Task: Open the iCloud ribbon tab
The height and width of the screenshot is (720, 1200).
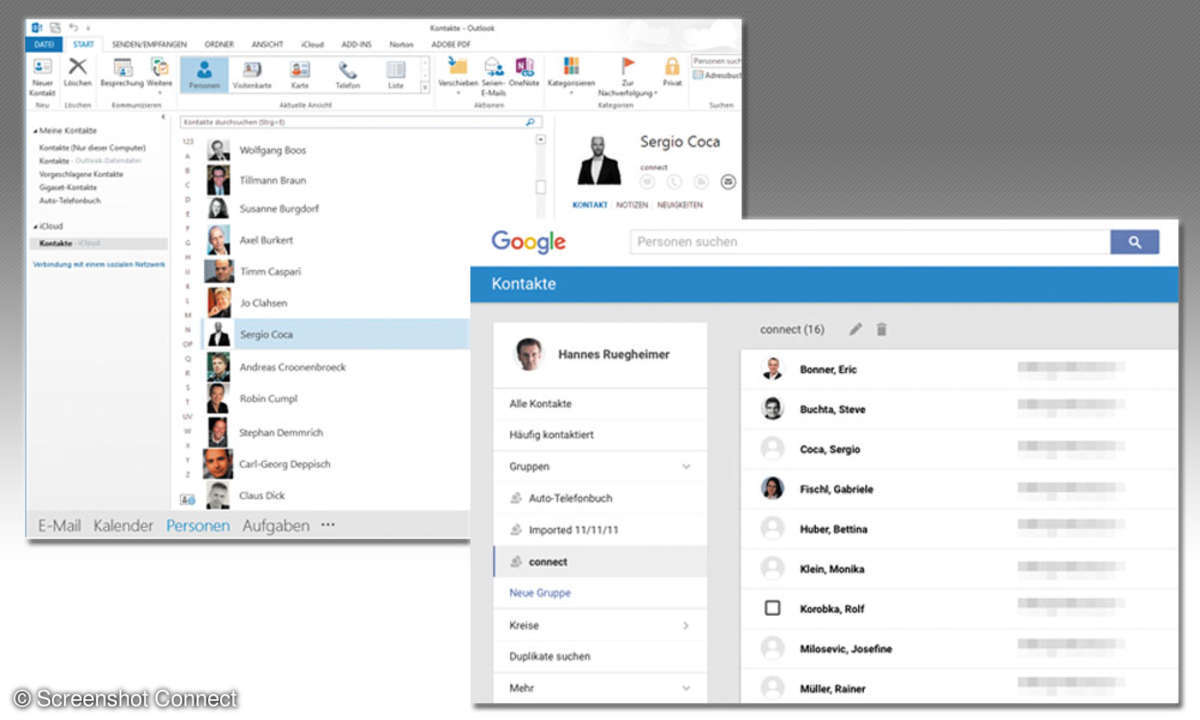Action: tap(312, 44)
